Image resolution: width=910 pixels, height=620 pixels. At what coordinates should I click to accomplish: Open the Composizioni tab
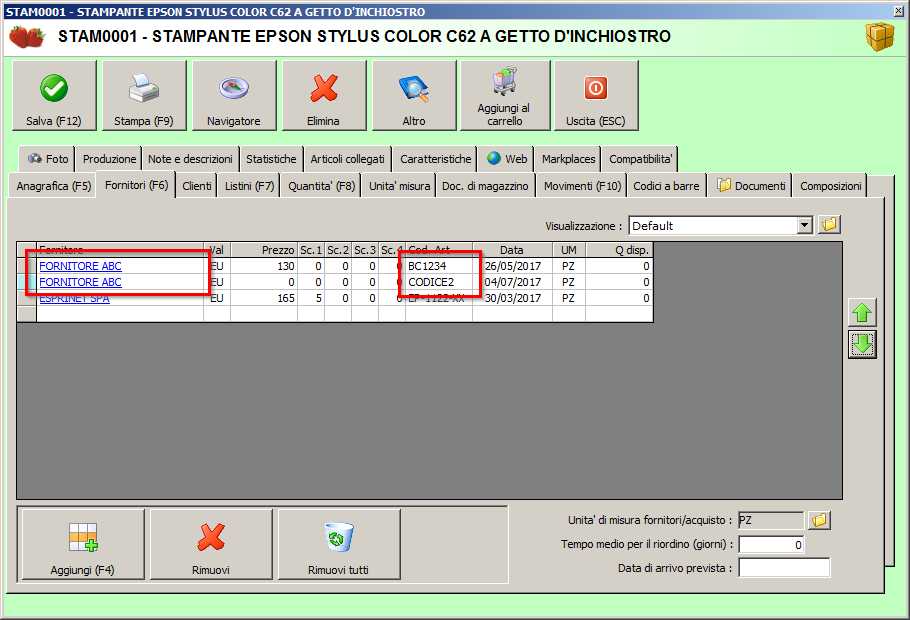830,186
